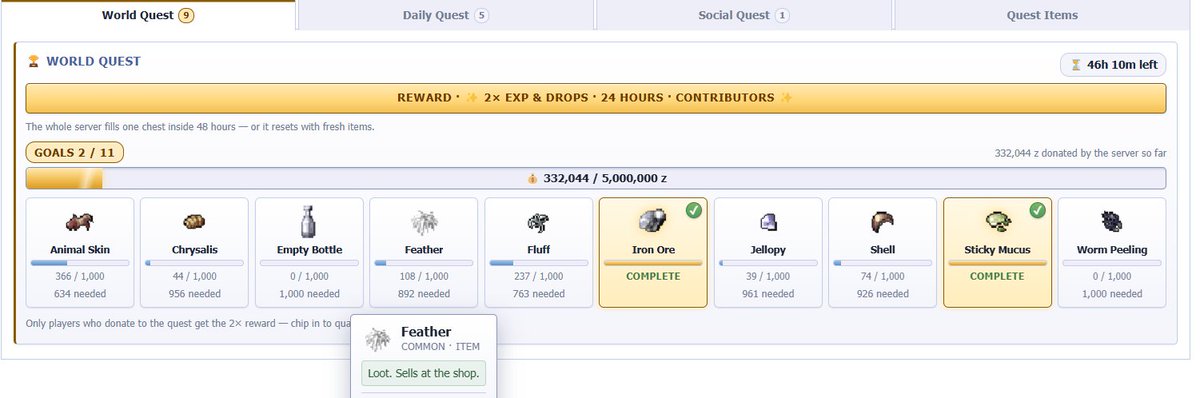
Task: Click the Empty Bottle item name
Action: [309, 250]
